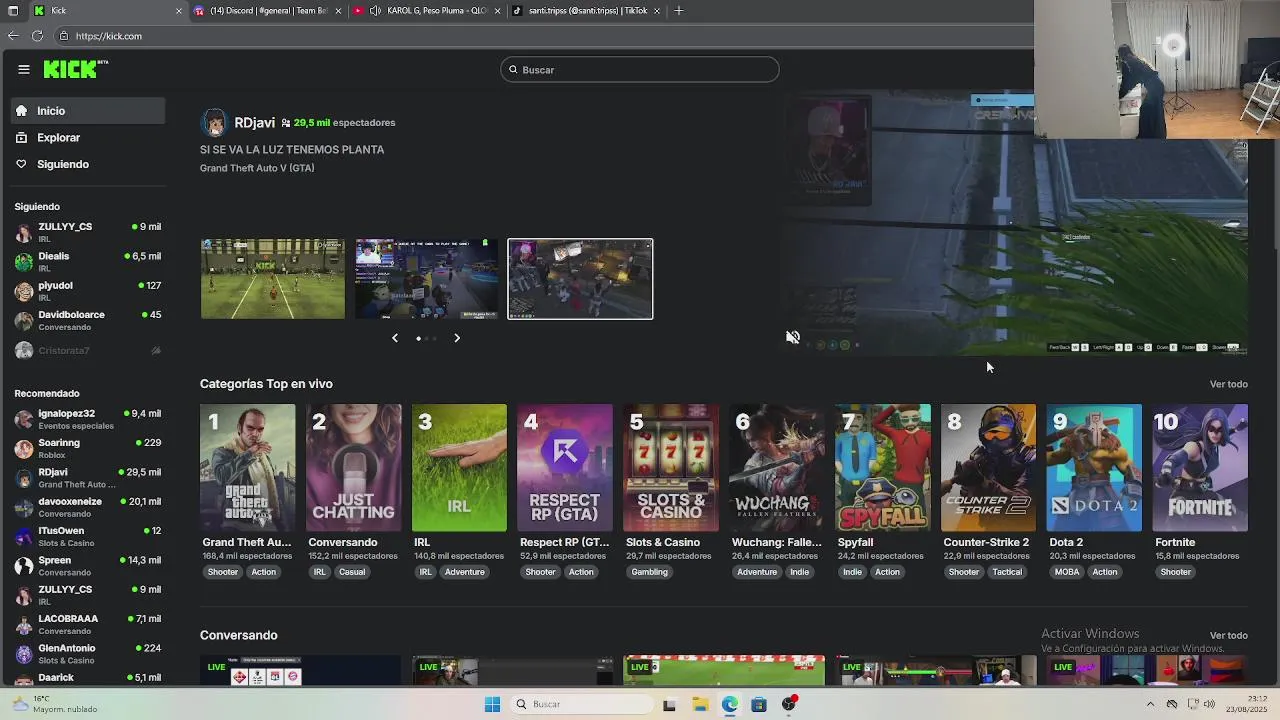1280x720 pixels.
Task: Close the Kick browser tab
Action: pyautogui.click(x=179, y=11)
